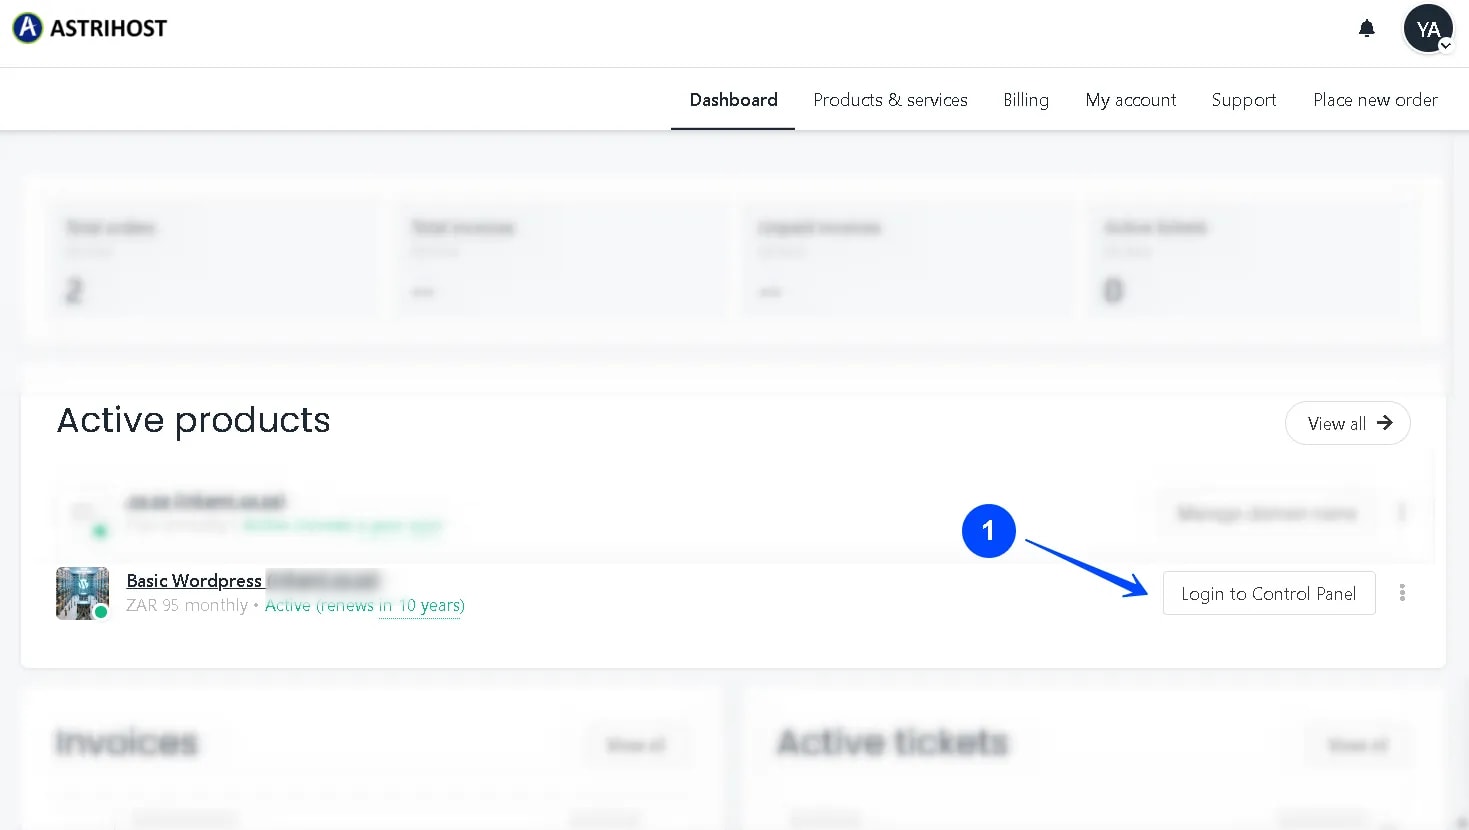The width and height of the screenshot is (1469, 830).
Task: Click View all in the Invoices panel
Action: point(636,744)
